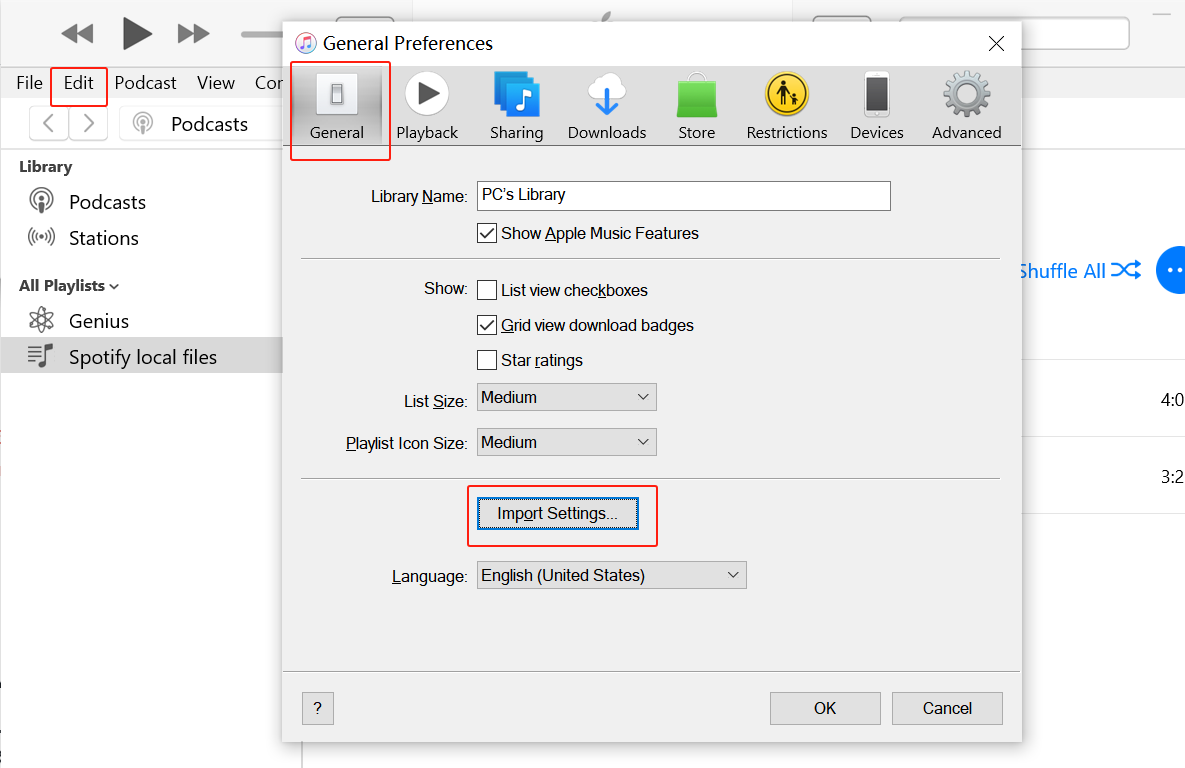This screenshot has height=768, width=1185.
Task: Click the Play button in iTunes
Action: click(x=137, y=34)
